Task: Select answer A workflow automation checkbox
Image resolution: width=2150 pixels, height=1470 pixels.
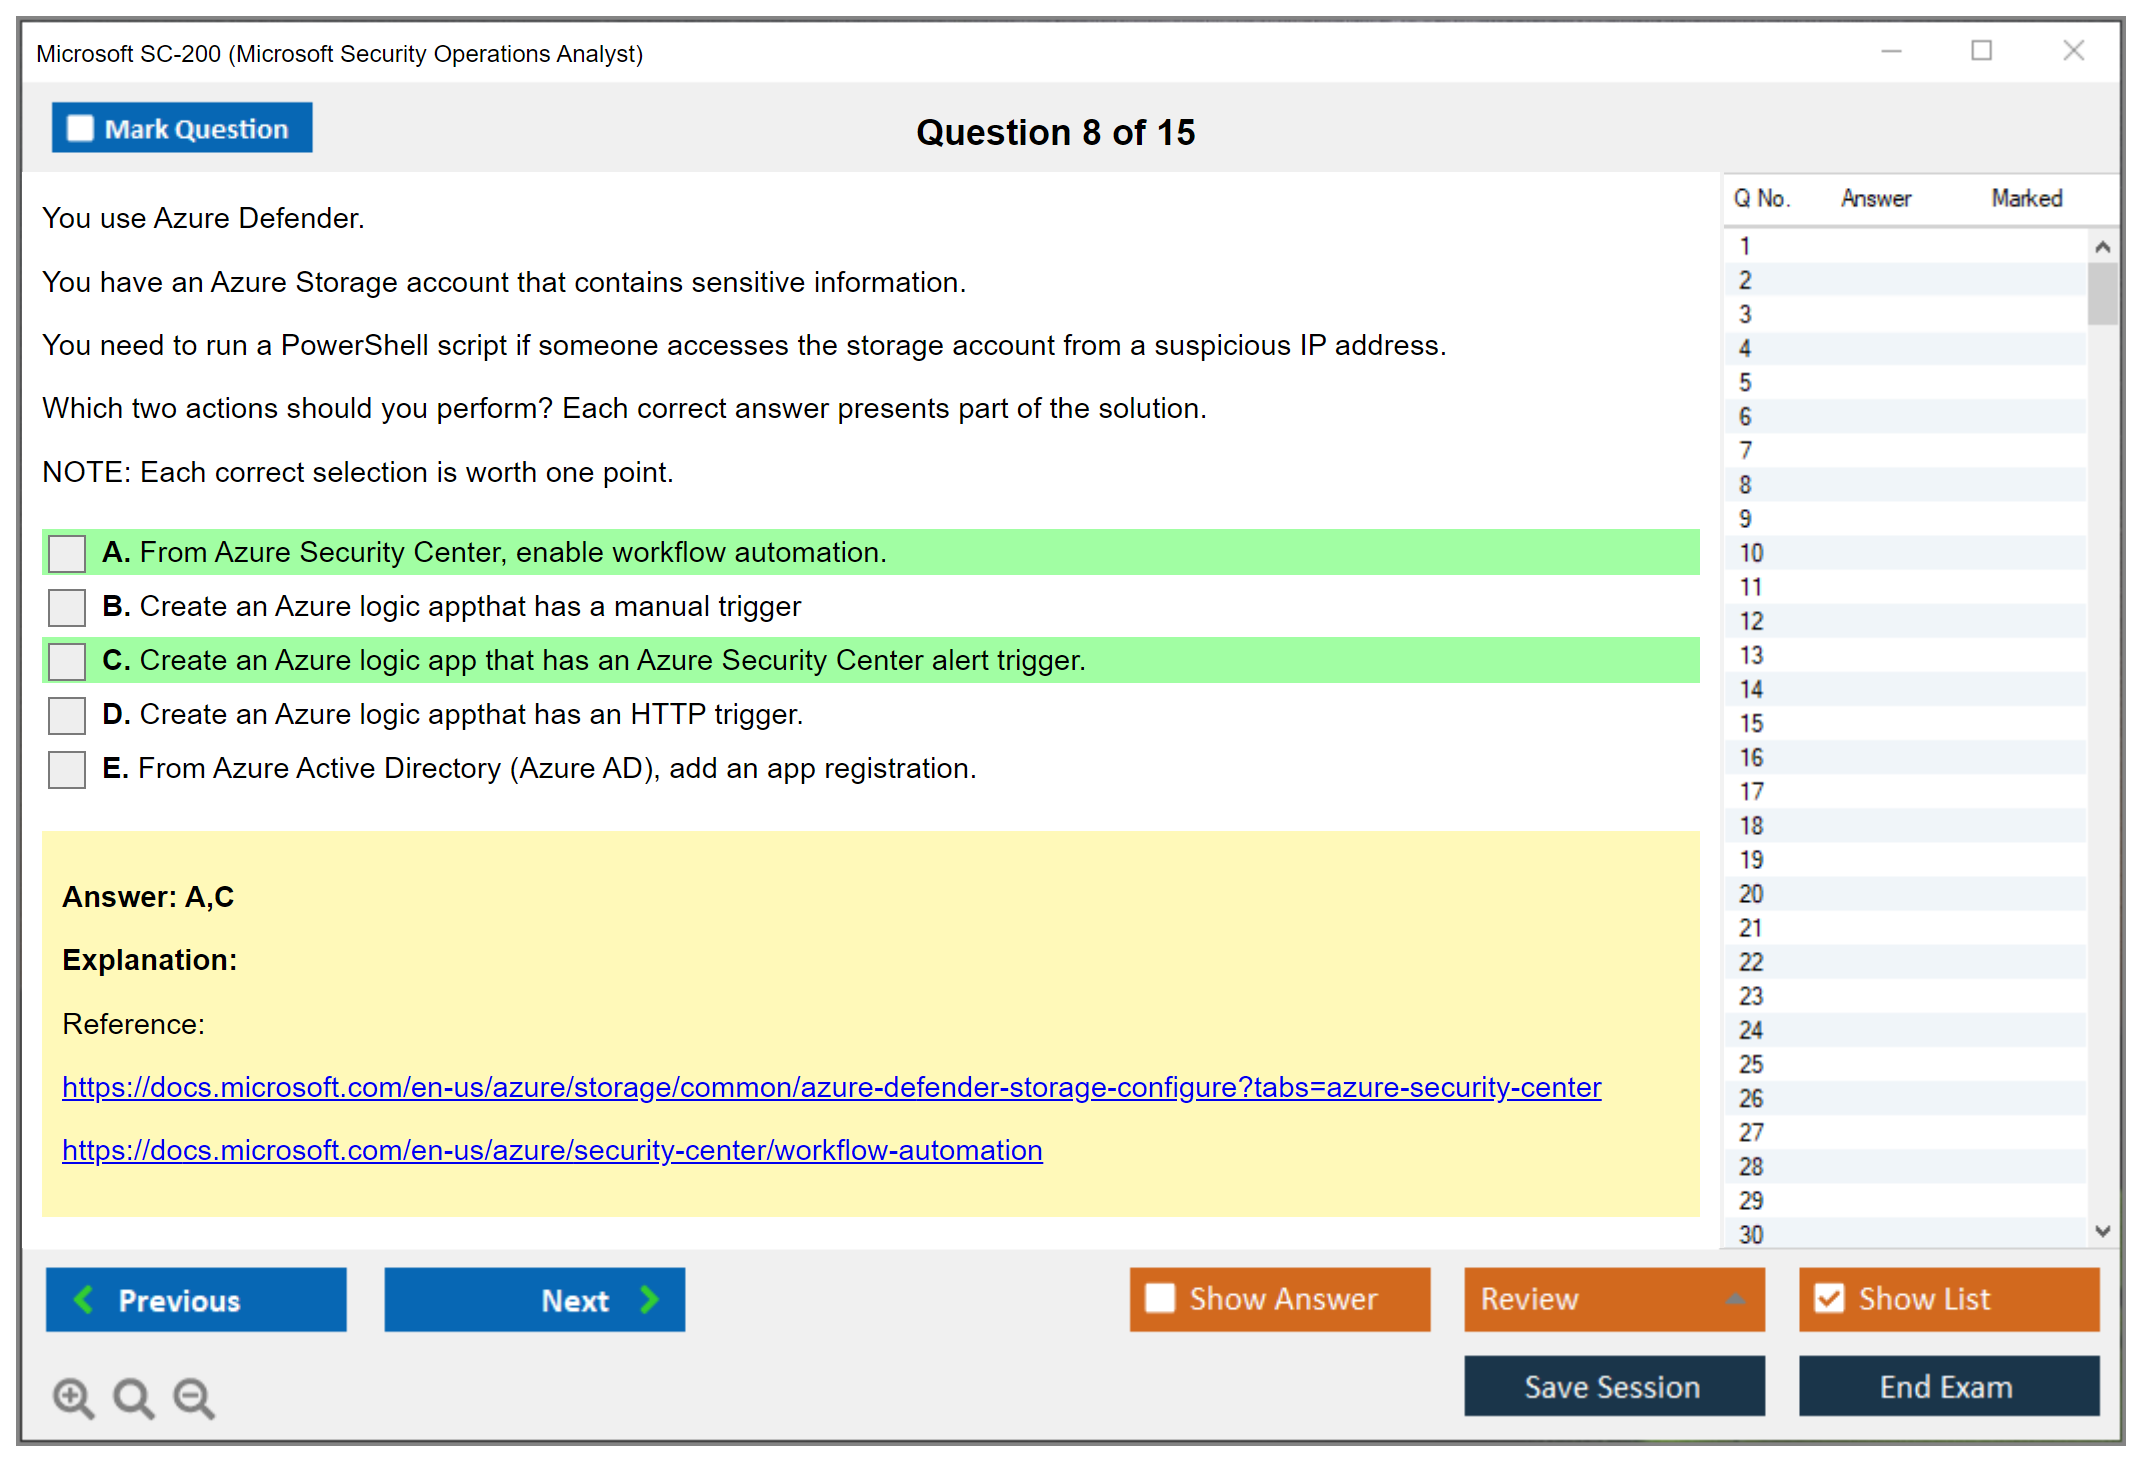Action: tap(67, 553)
